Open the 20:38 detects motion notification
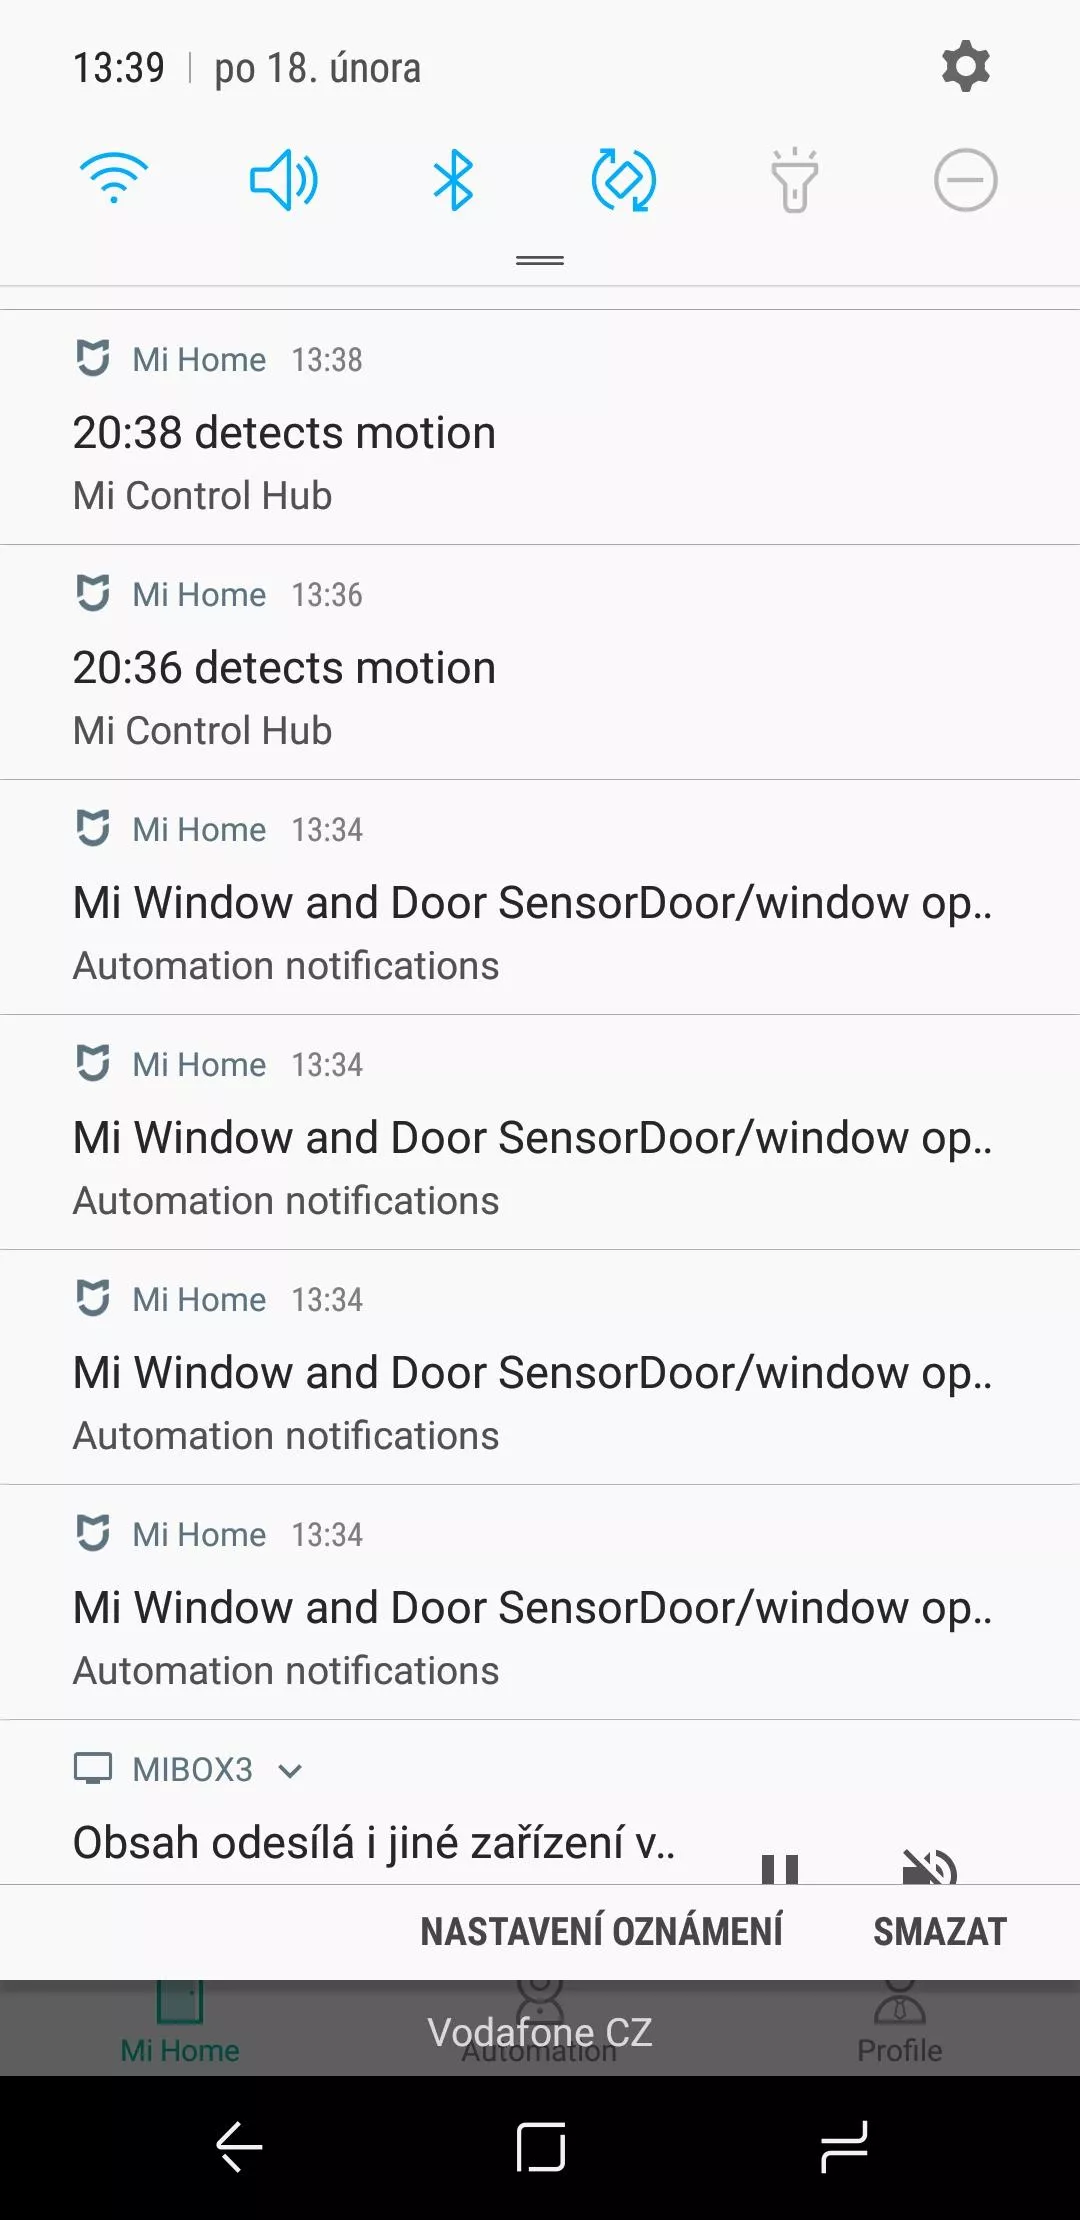The height and width of the screenshot is (2220, 1080). click(x=540, y=428)
